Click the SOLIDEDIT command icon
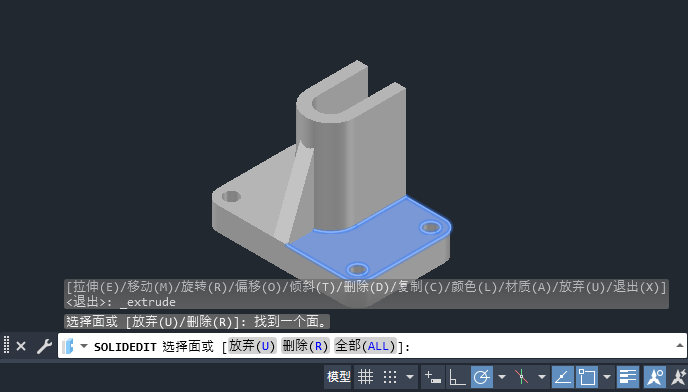This screenshot has height=392, width=688. pos(68,346)
